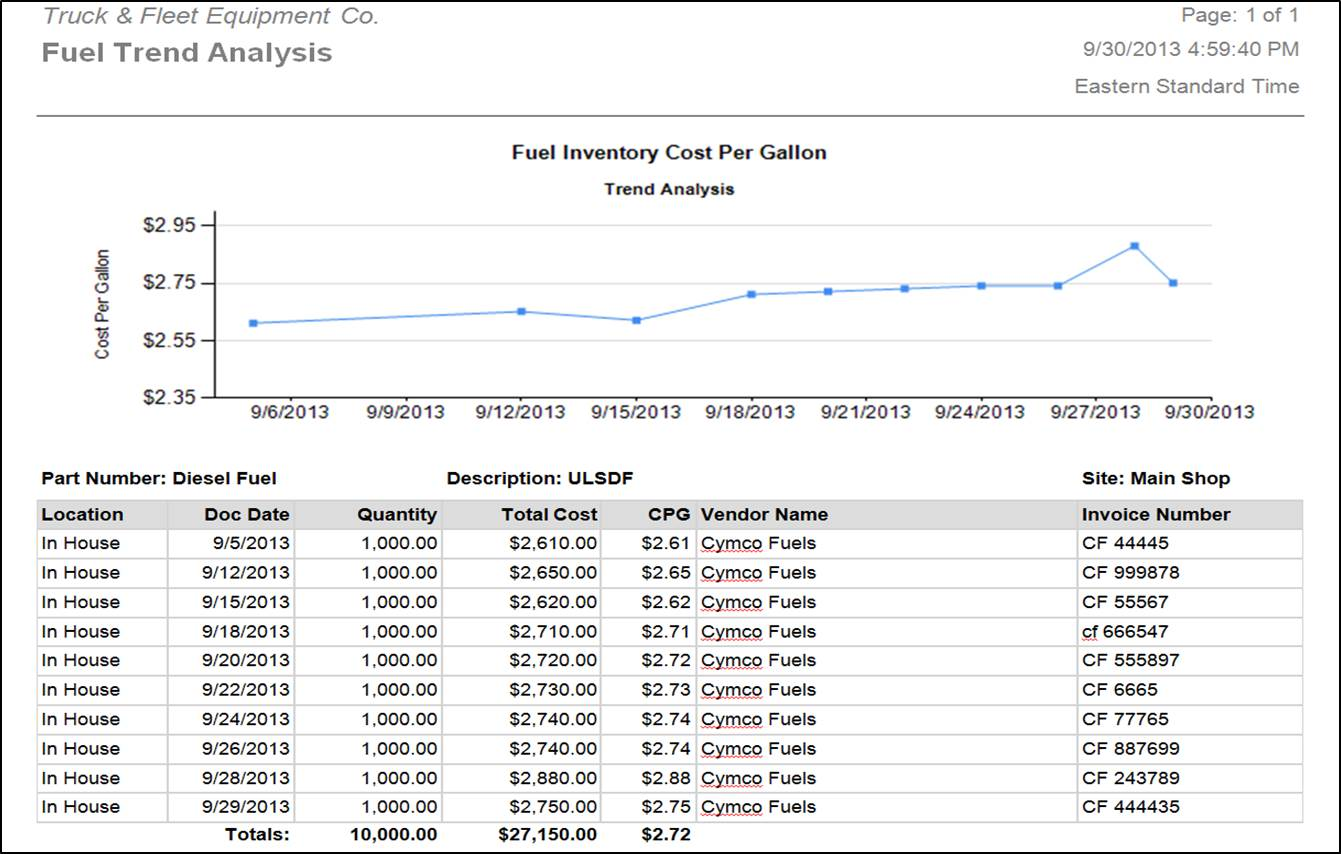Viewport: 1341px width, 854px height.
Task: Select the $2.95 y-axis label
Action: click(169, 225)
